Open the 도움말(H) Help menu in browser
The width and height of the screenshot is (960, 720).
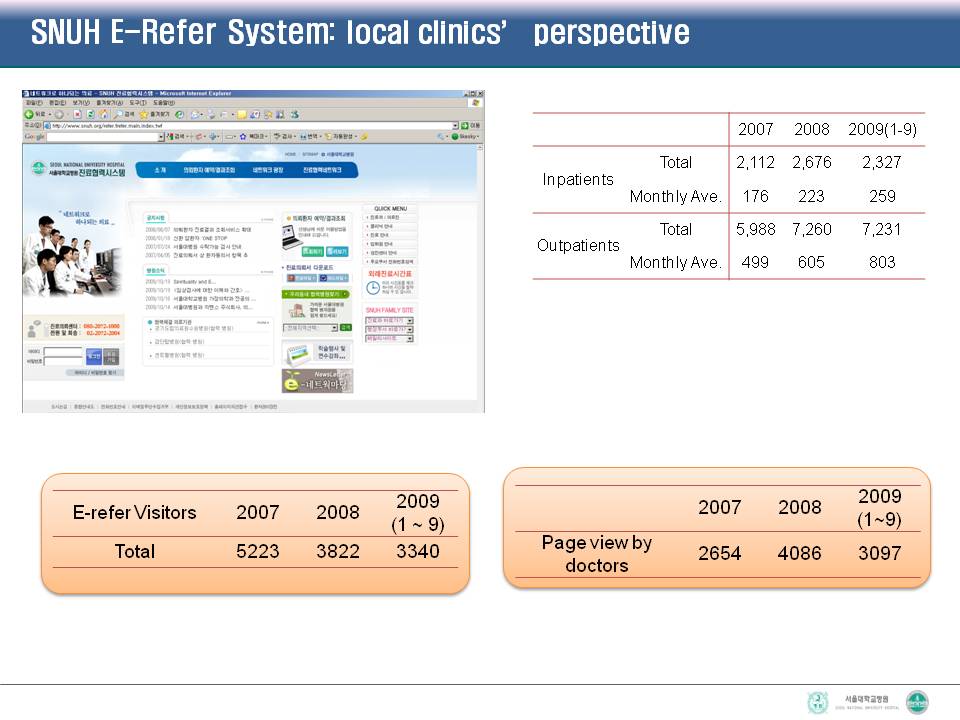[x=164, y=103]
